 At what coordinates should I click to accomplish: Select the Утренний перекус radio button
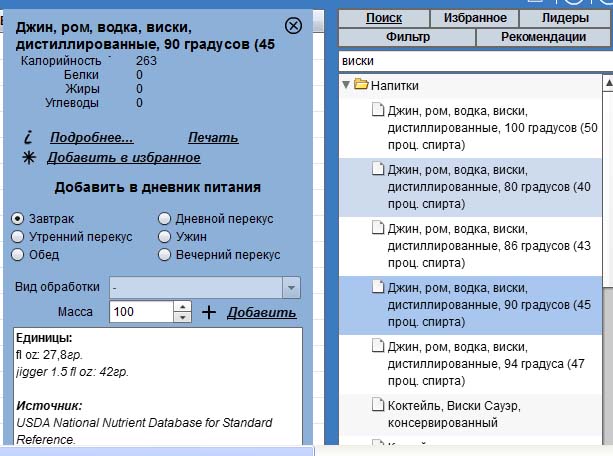18,237
